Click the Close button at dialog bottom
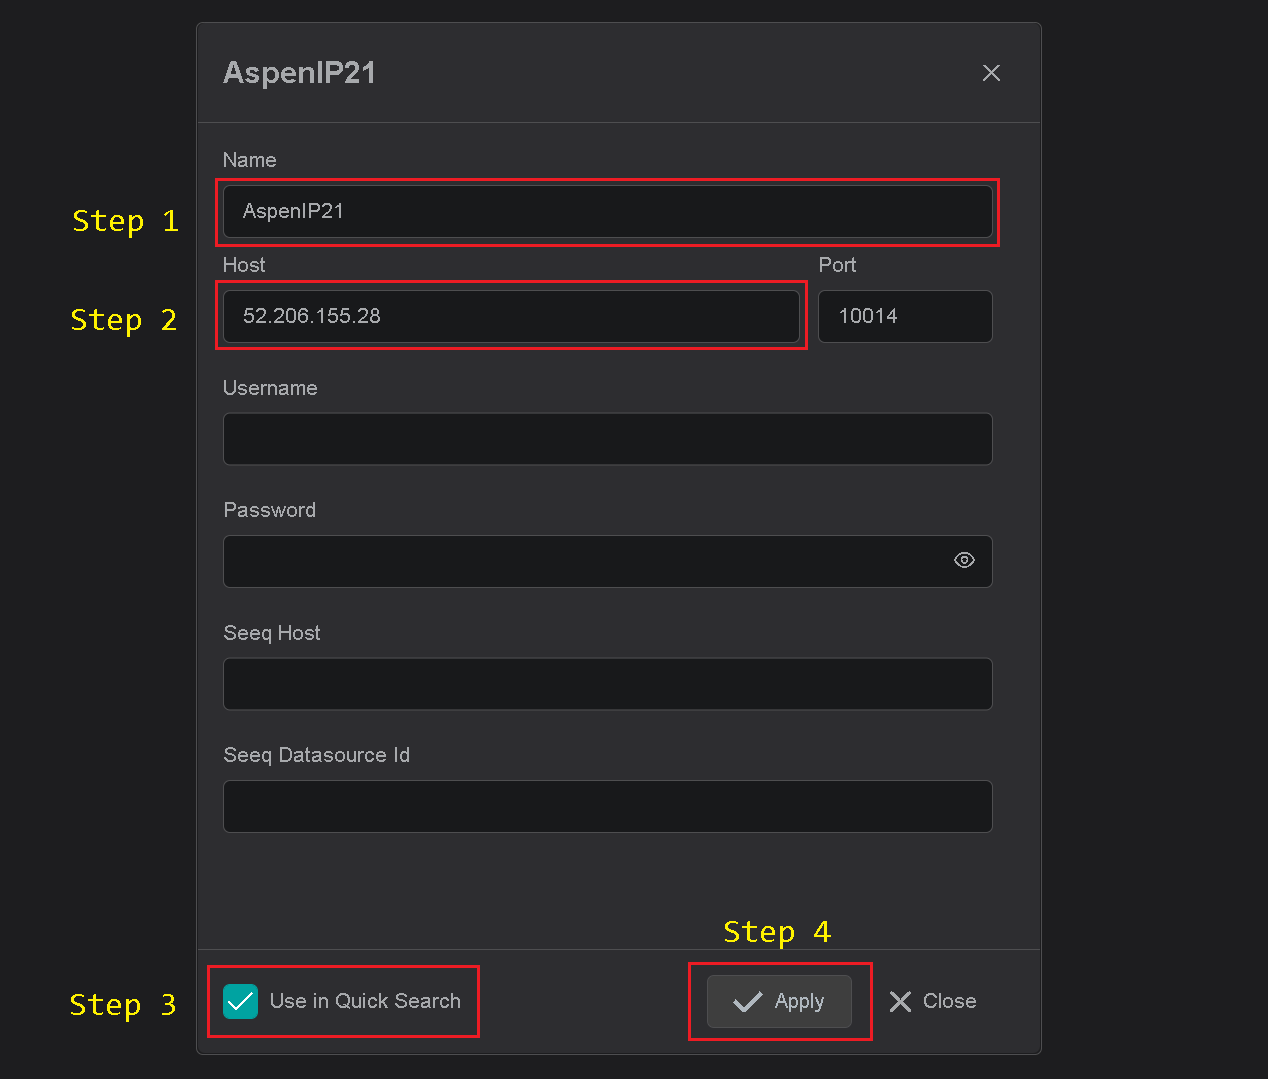 932,1001
